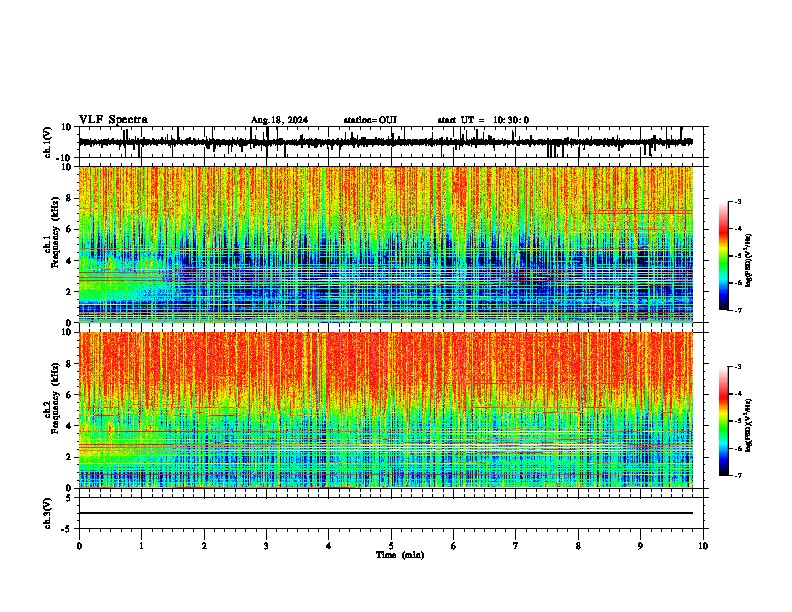The image size is (792, 612).
Task: Click the '8' kHz tick on ch.1 frequency axis
Action: coord(70,198)
